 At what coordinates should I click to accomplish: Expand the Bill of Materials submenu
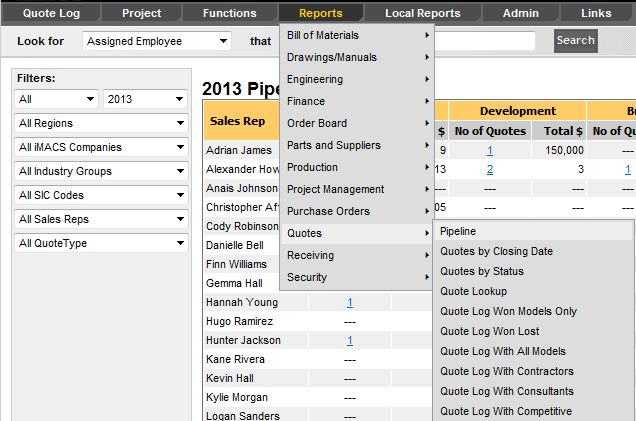coord(357,35)
